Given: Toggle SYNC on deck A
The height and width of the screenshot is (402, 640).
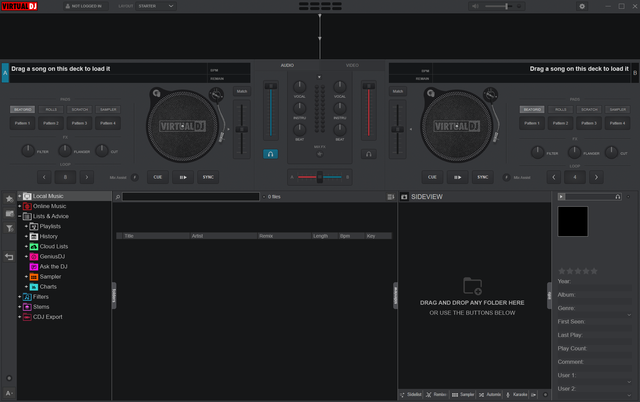Looking at the screenshot, I should (208, 177).
